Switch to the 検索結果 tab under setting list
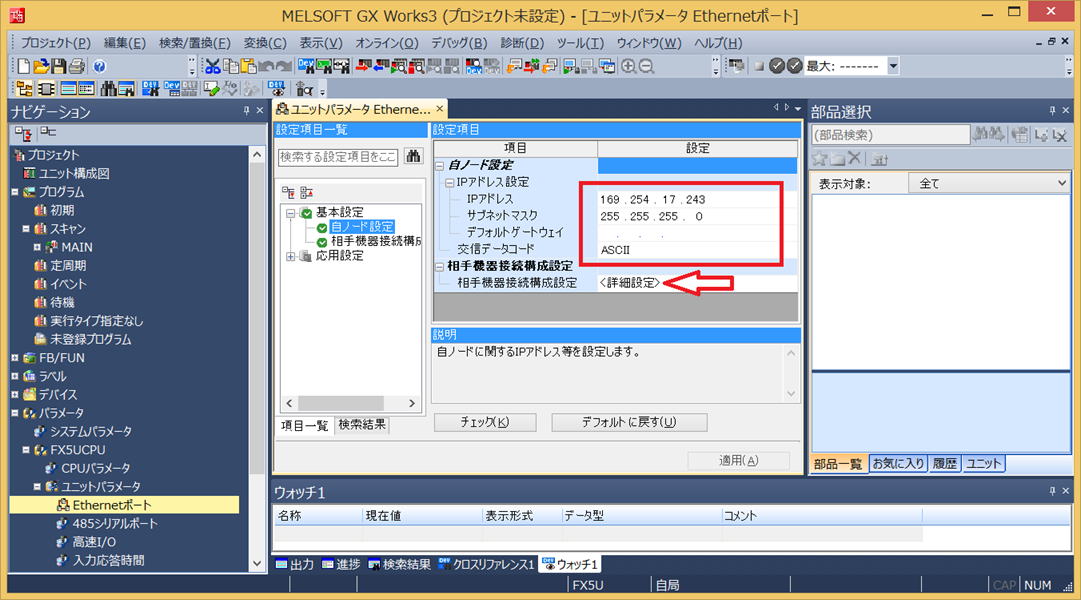 point(362,425)
